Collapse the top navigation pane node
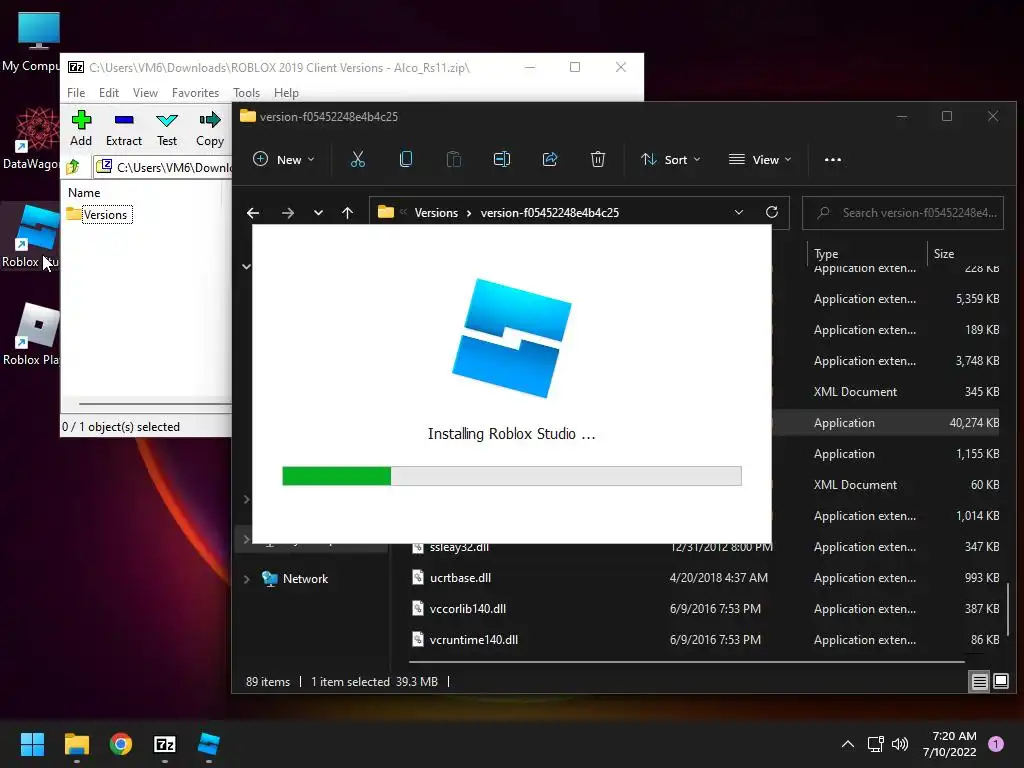1024x768 pixels. tap(246, 266)
